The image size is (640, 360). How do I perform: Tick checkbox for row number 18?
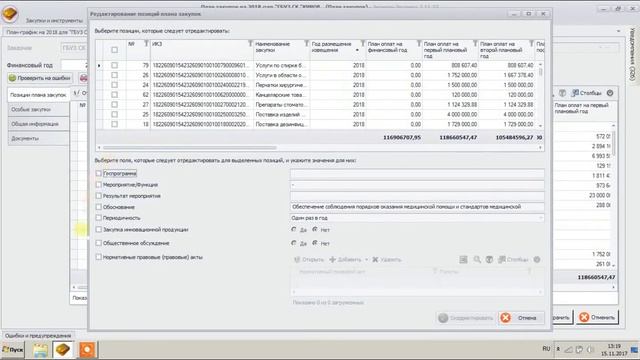[x=114, y=124]
